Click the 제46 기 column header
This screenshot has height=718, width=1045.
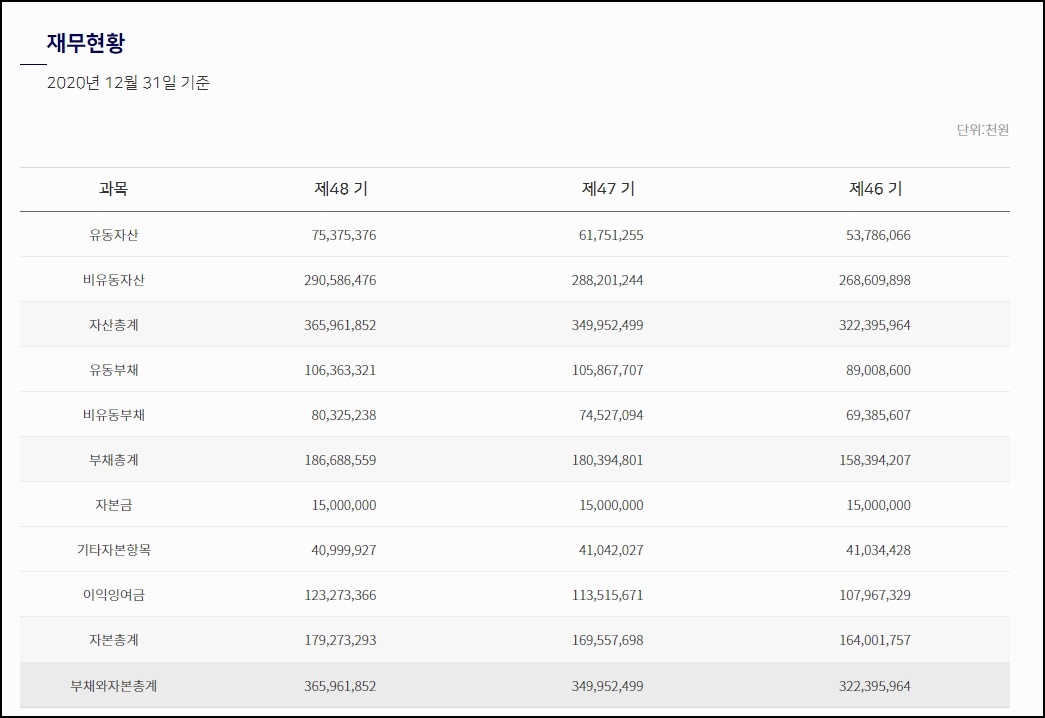click(x=876, y=189)
